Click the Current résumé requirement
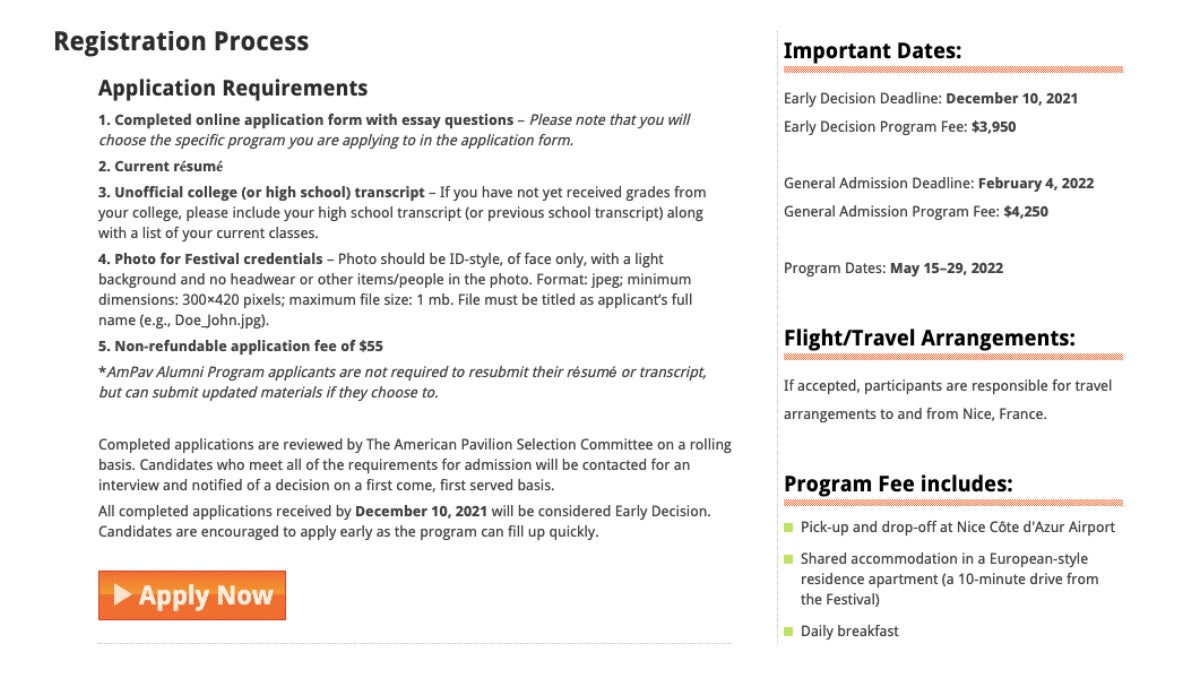Viewport: 1200px width, 675px height. (160, 166)
